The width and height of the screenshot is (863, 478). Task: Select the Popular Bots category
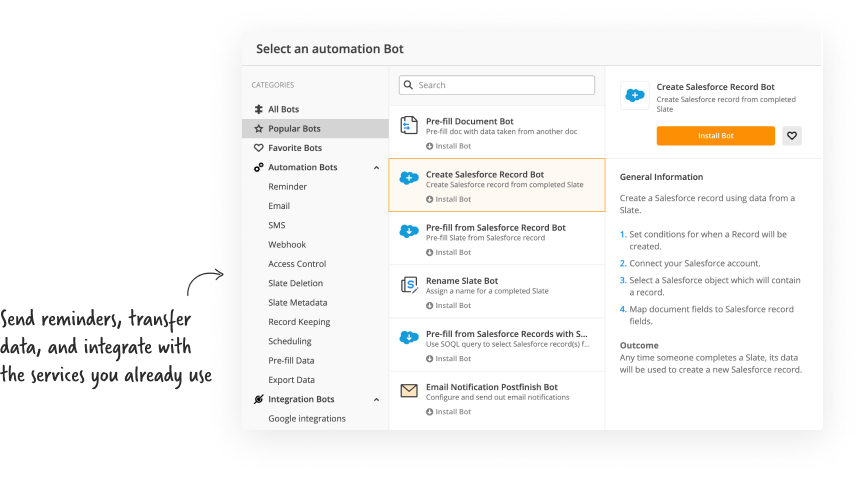(x=315, y=128)
